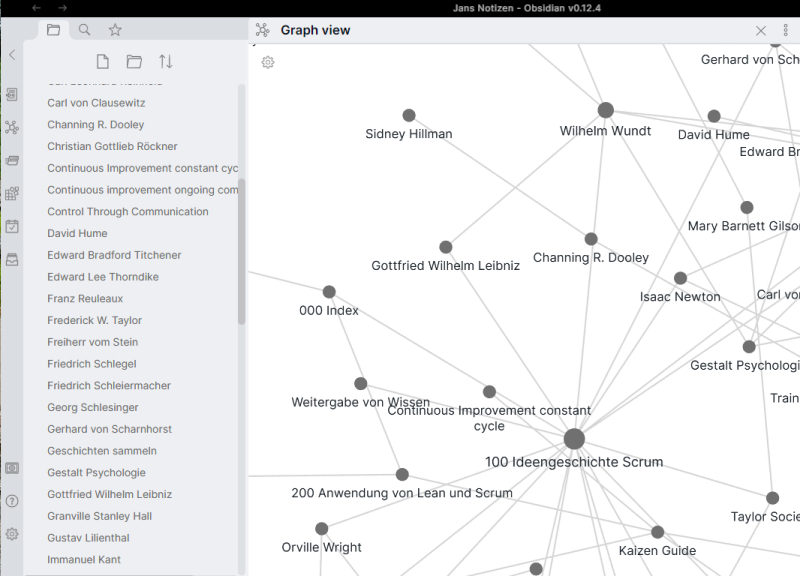
Task: Open more options menu of graph pane
Action: pyautogui.click(x=786, y=31)
